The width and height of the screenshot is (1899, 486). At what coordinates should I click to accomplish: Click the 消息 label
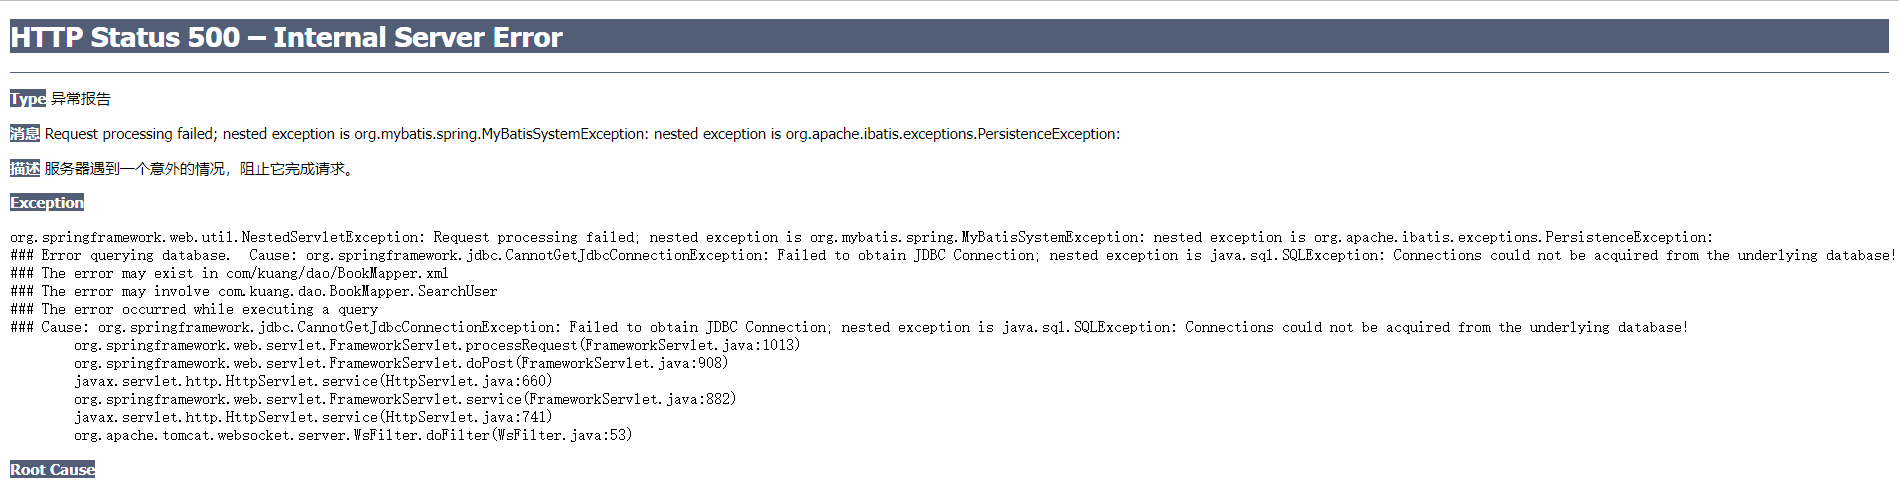pos(24,133)
